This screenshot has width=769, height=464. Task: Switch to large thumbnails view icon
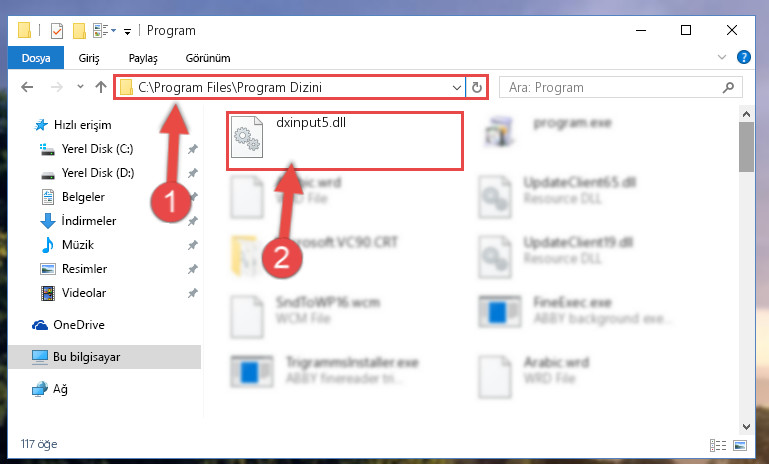point(740,445)
